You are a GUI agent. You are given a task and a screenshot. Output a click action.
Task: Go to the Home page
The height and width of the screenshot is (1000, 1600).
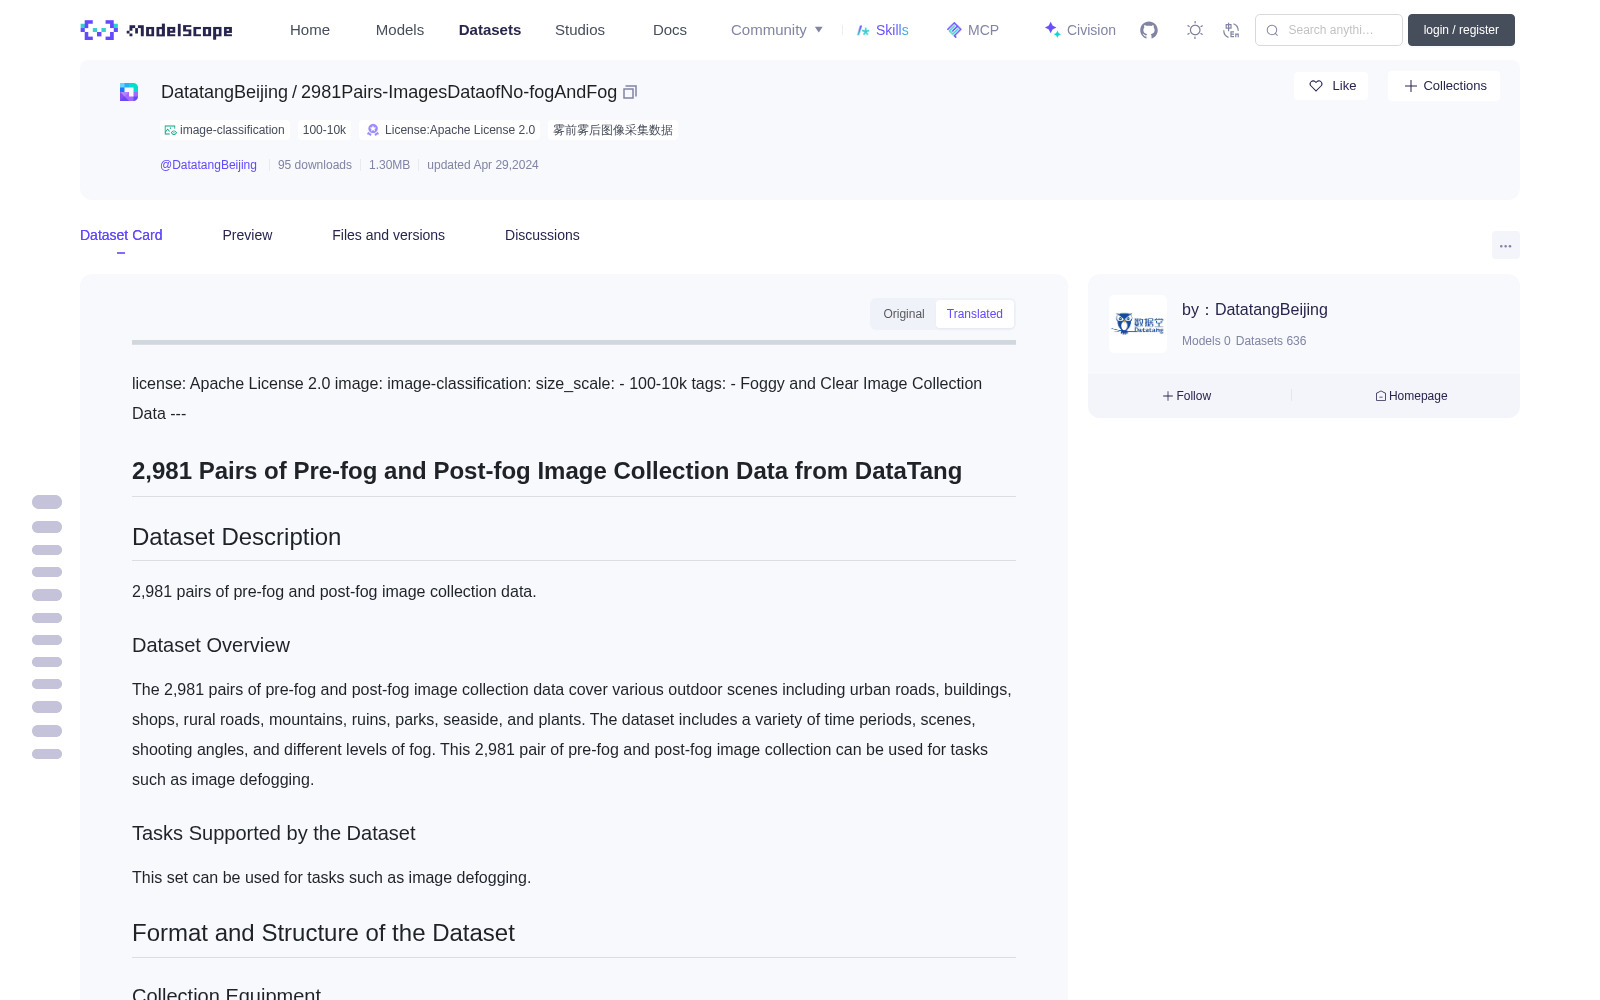tap(310, 30)
